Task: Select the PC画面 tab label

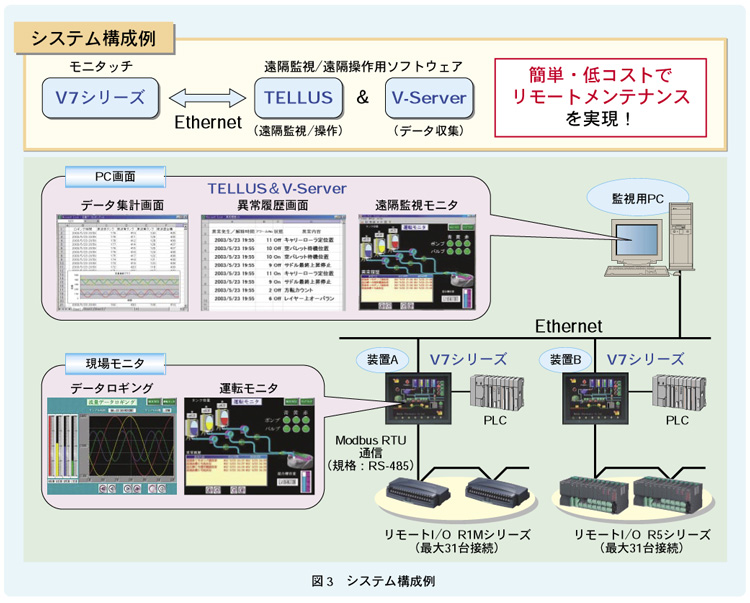Action: 115,176
